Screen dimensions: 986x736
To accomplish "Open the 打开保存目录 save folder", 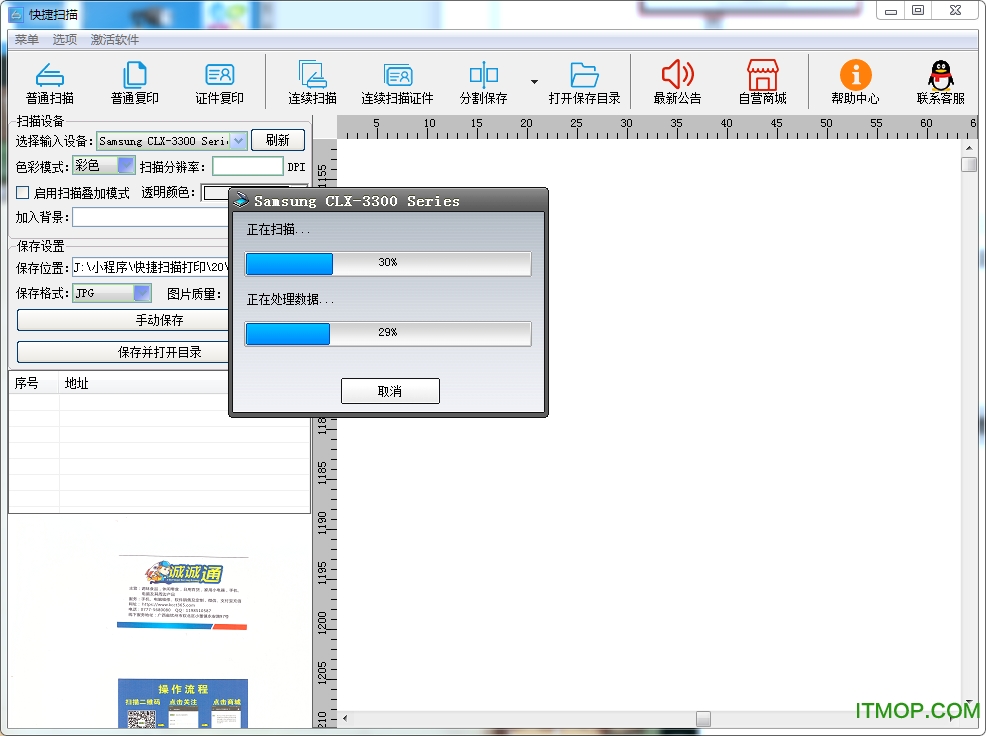I will (x=584, y=83).
